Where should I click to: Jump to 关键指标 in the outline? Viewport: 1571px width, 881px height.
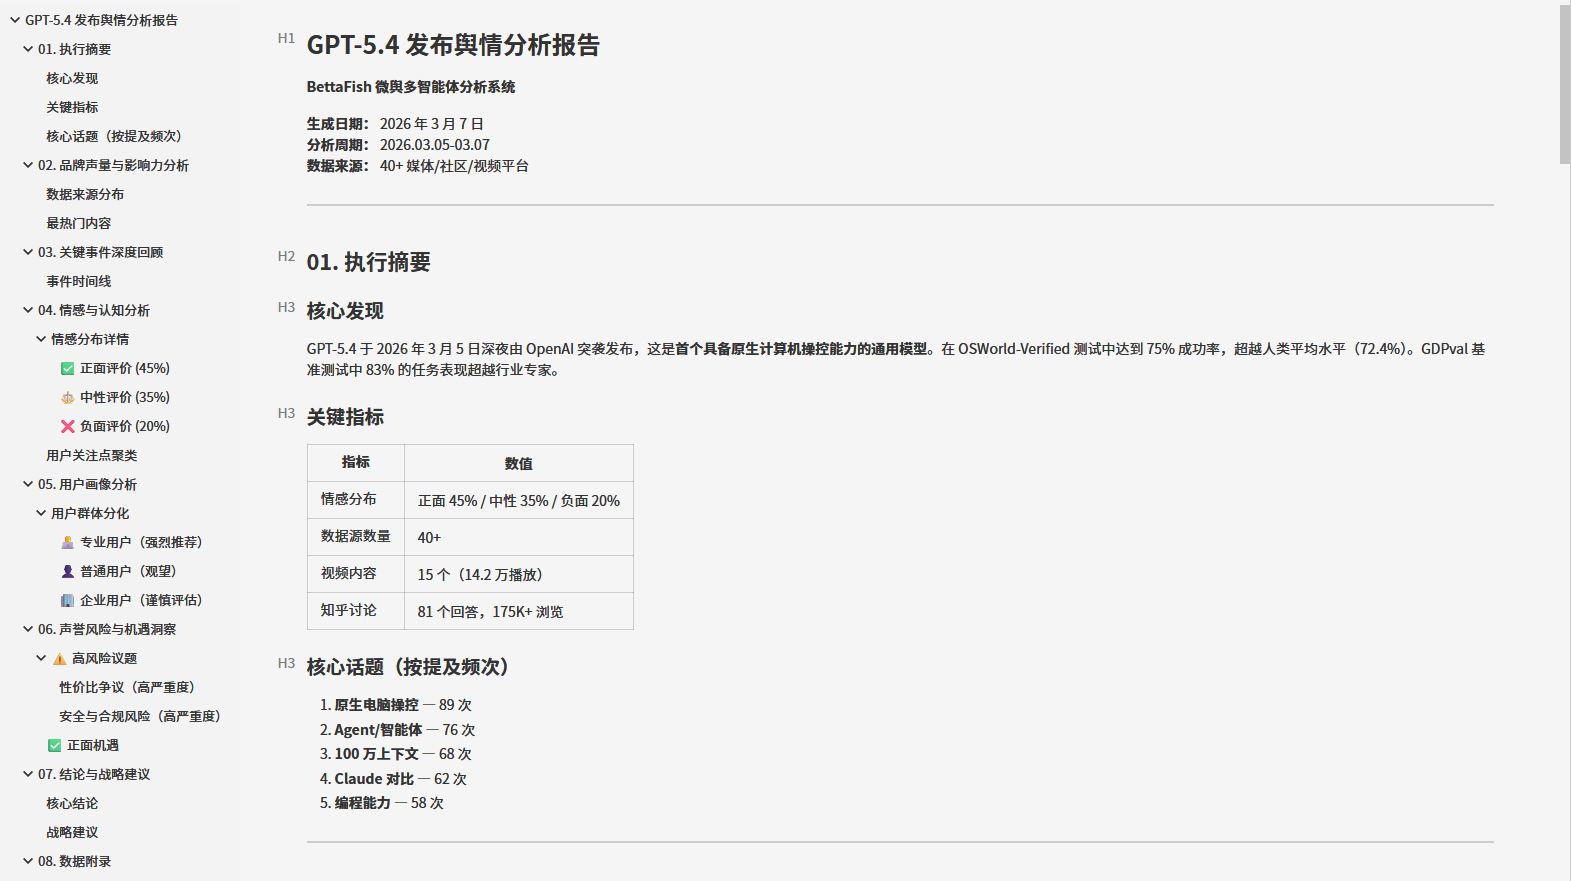(72, 107)
